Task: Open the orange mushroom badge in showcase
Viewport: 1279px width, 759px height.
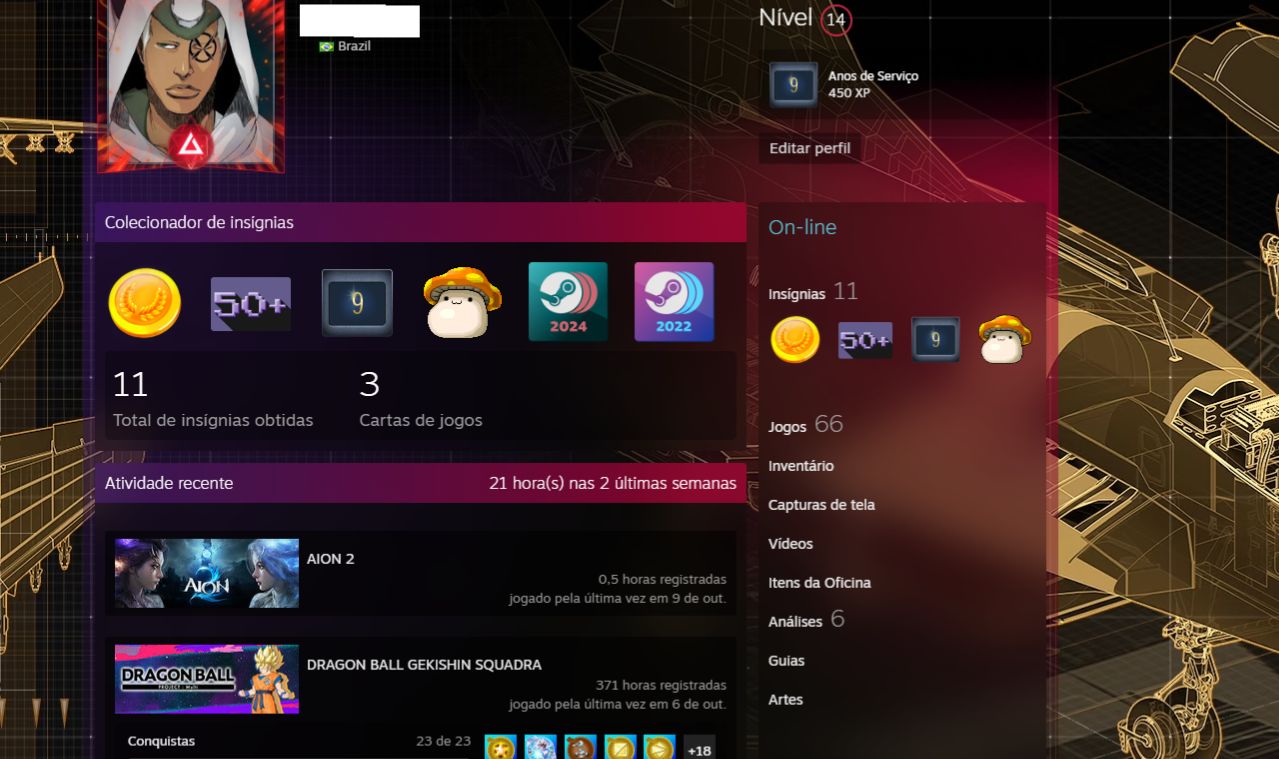Action: pyautogui.click(x=462, y=302)
